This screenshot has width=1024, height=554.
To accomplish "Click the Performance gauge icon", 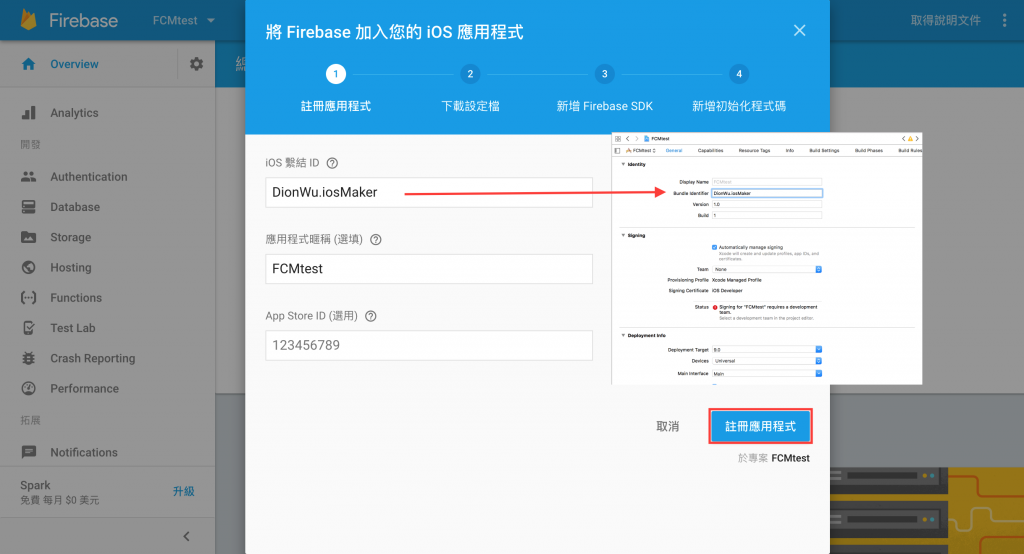I will [x=29, y=388].
